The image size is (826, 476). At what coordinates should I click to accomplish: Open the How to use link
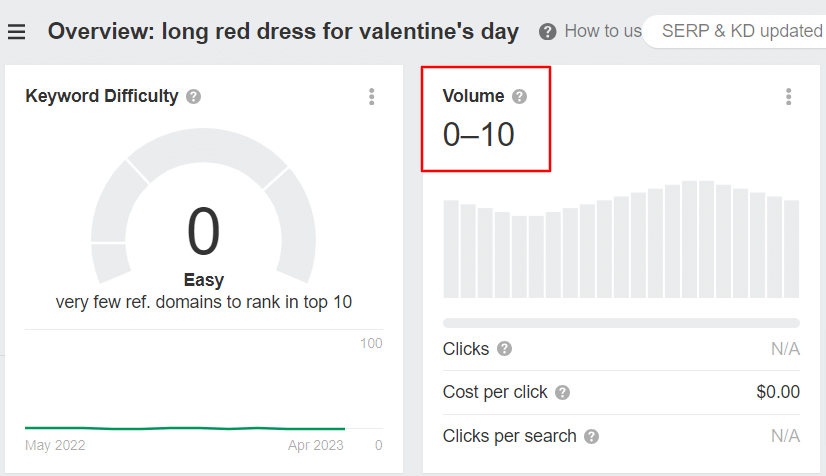tap(603, 31)
